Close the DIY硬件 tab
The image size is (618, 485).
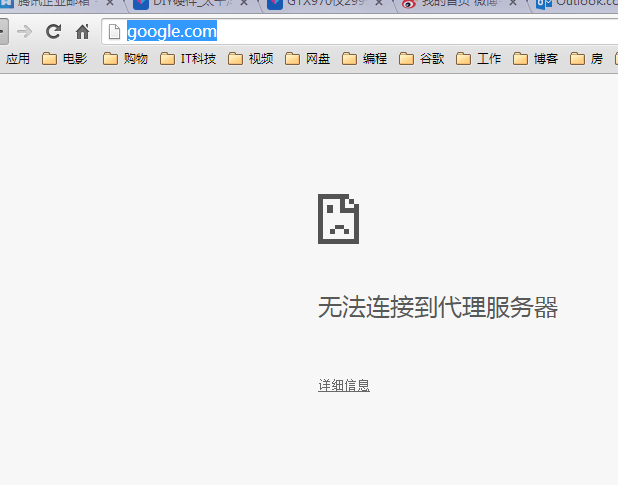tap(244, 3)
